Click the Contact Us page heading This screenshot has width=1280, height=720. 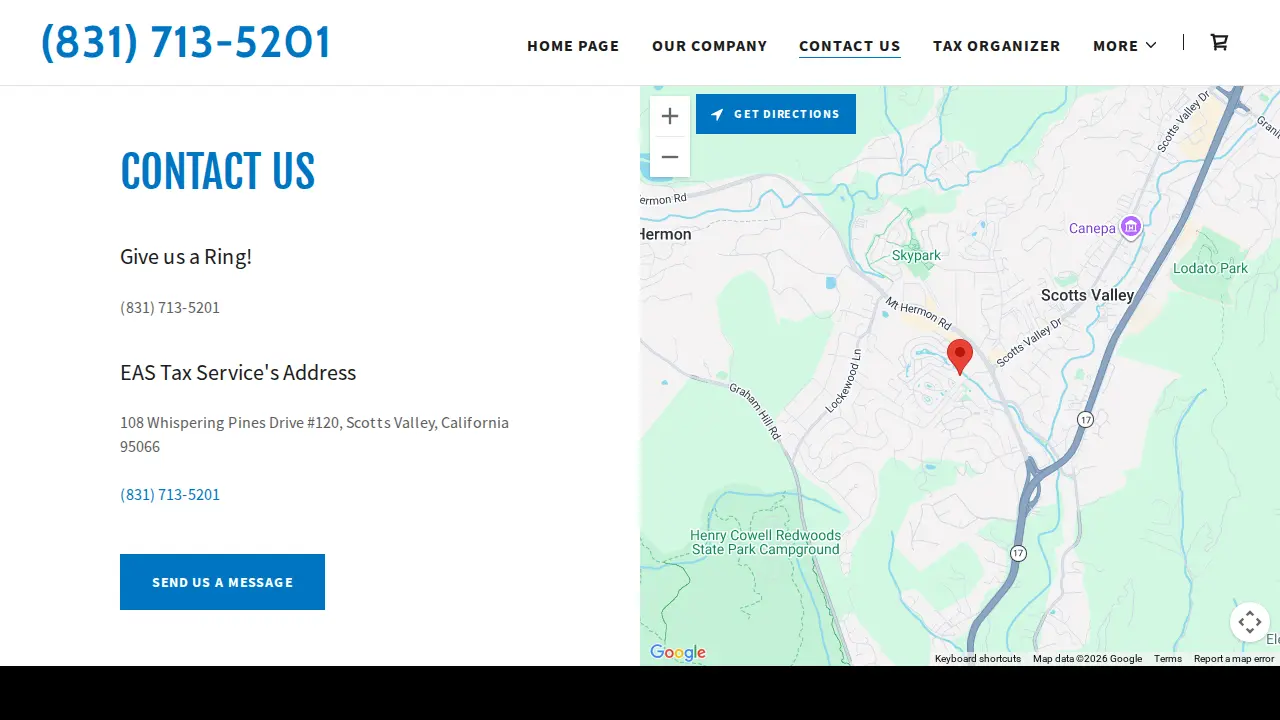pos(217,171)
